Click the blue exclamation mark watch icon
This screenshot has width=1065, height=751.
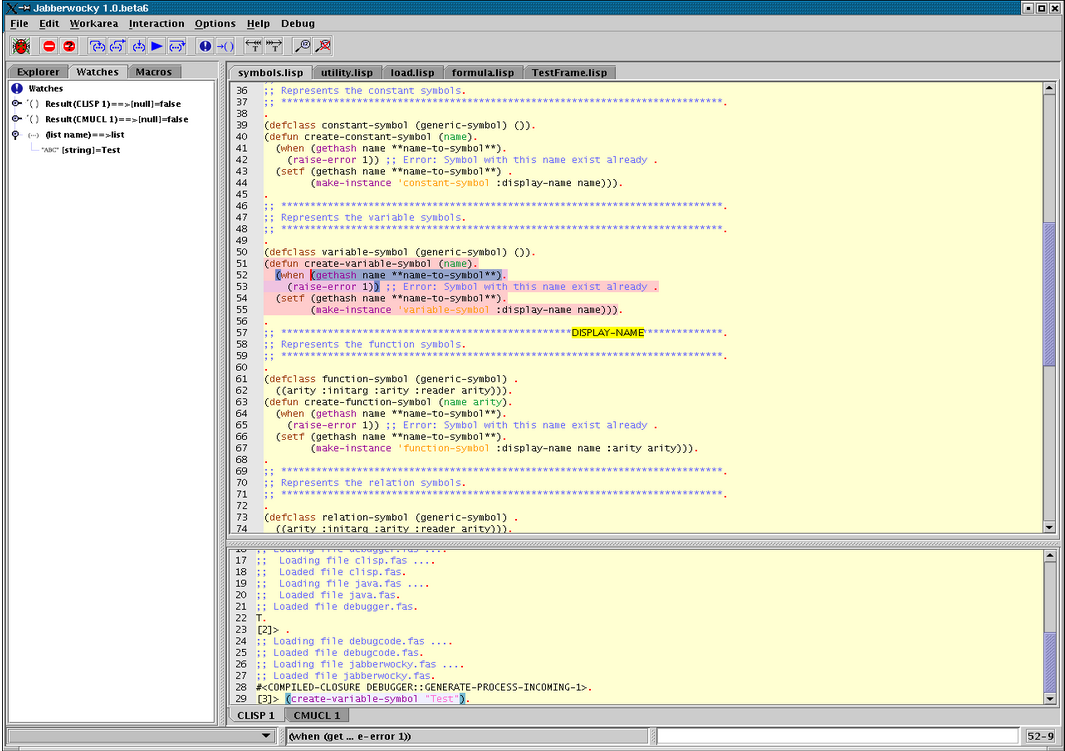click(205, 46)
